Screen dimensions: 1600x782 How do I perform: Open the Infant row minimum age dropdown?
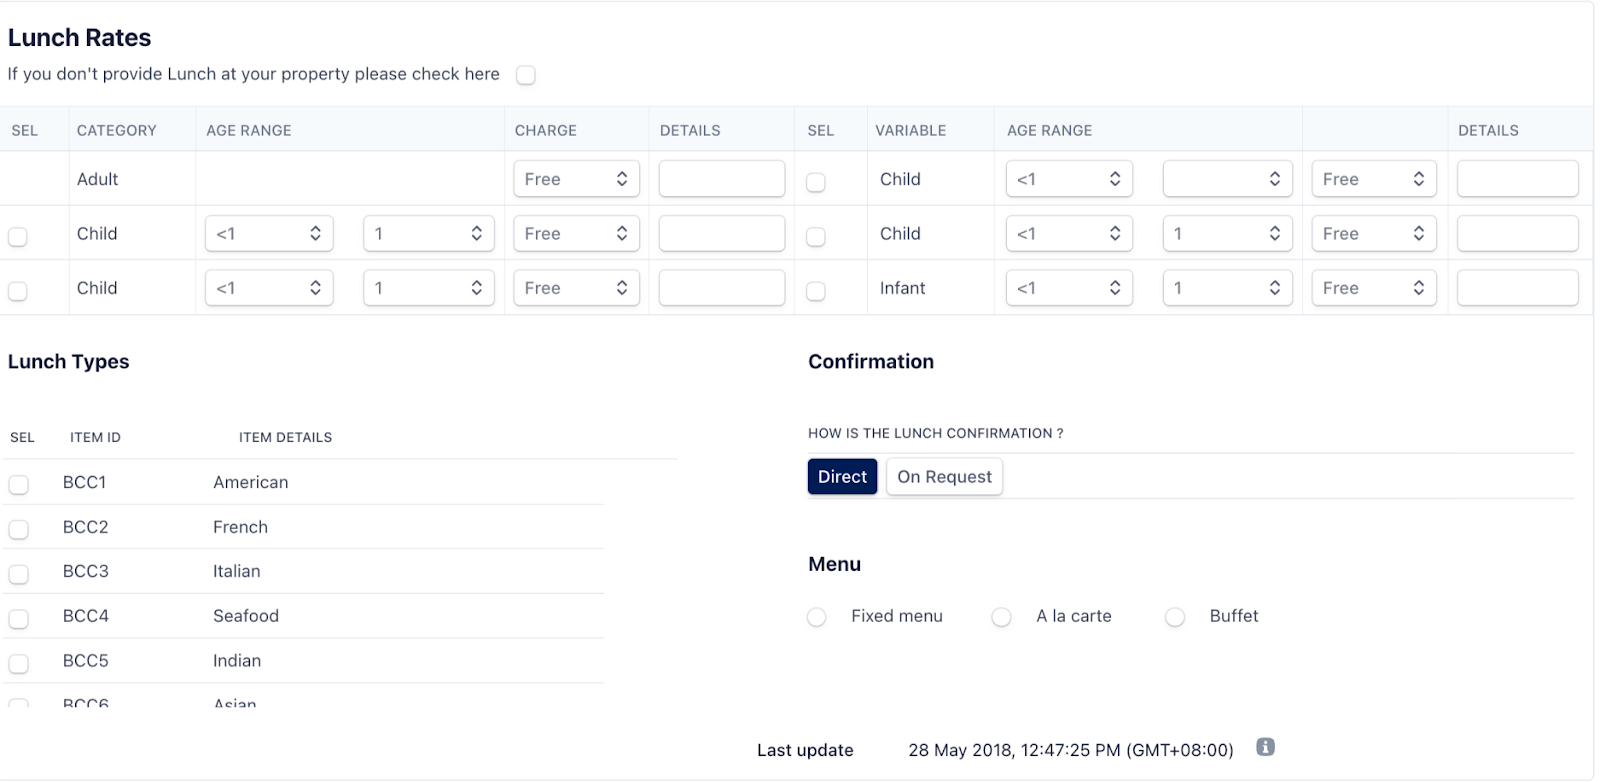[x=1068, y=288]
